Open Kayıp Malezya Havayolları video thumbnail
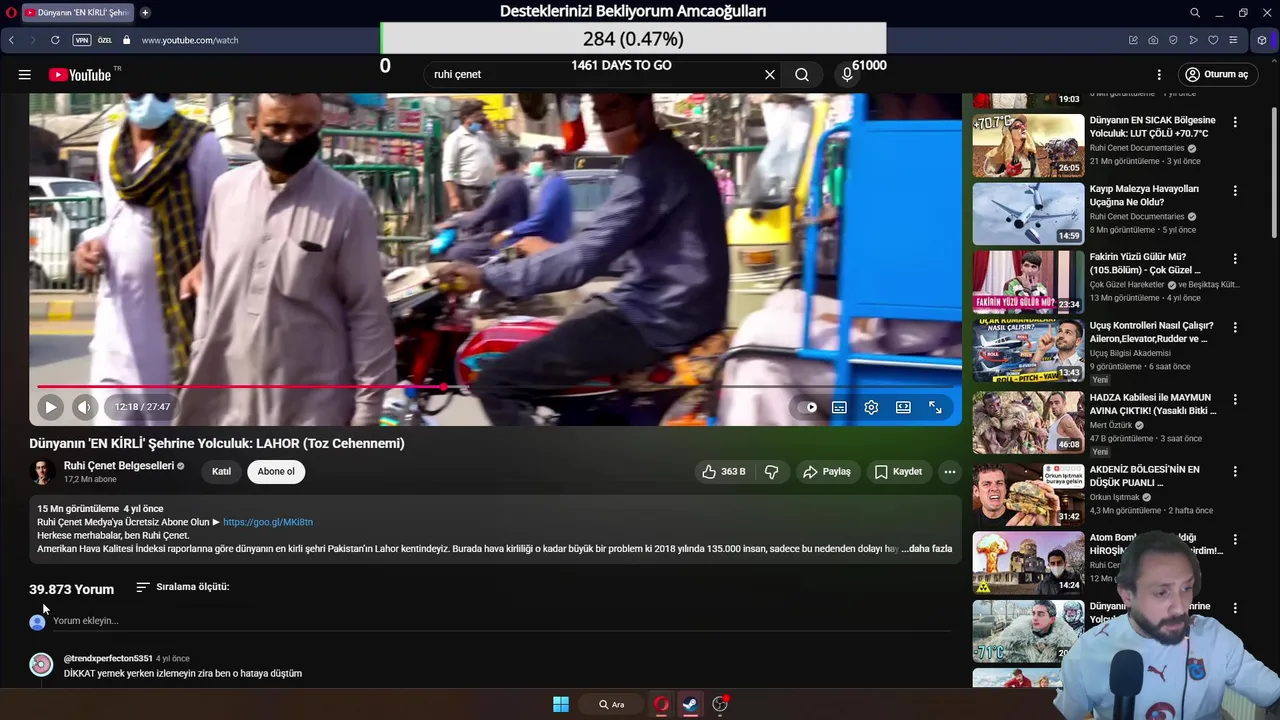Screen dimensions: 1280x720 1028,214
